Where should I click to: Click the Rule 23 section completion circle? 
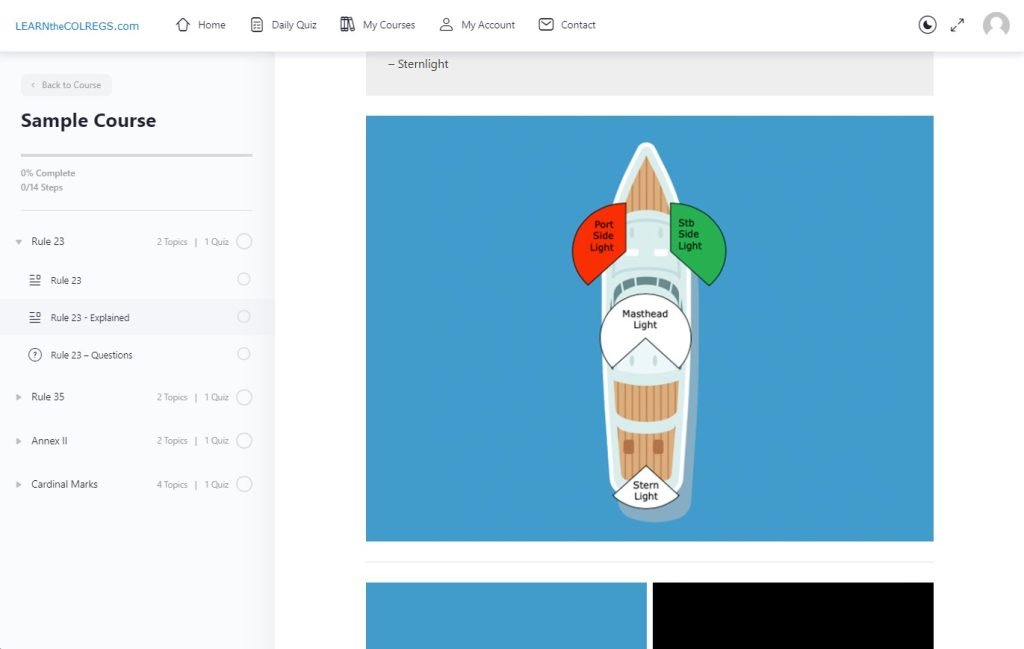point(244,241)
